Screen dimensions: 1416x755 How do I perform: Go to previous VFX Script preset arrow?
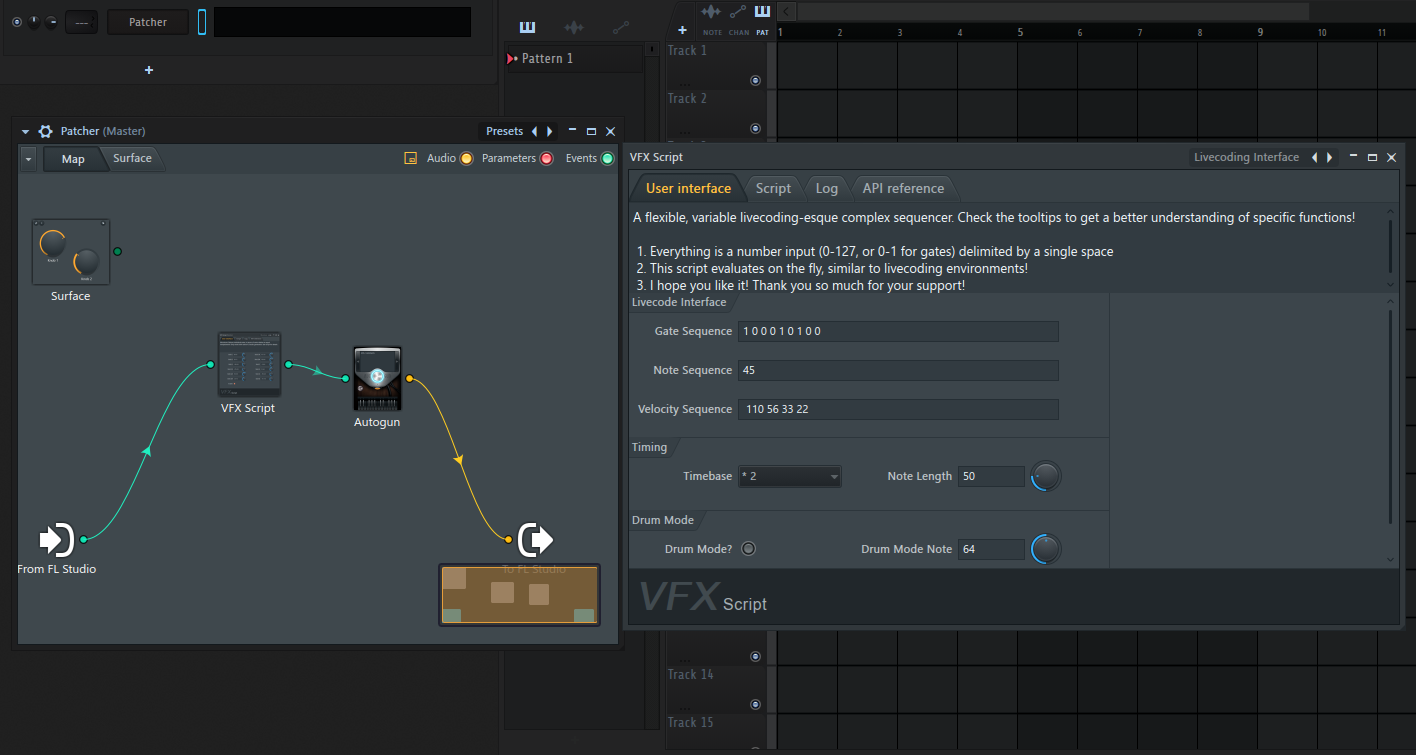coord(1314,157)
